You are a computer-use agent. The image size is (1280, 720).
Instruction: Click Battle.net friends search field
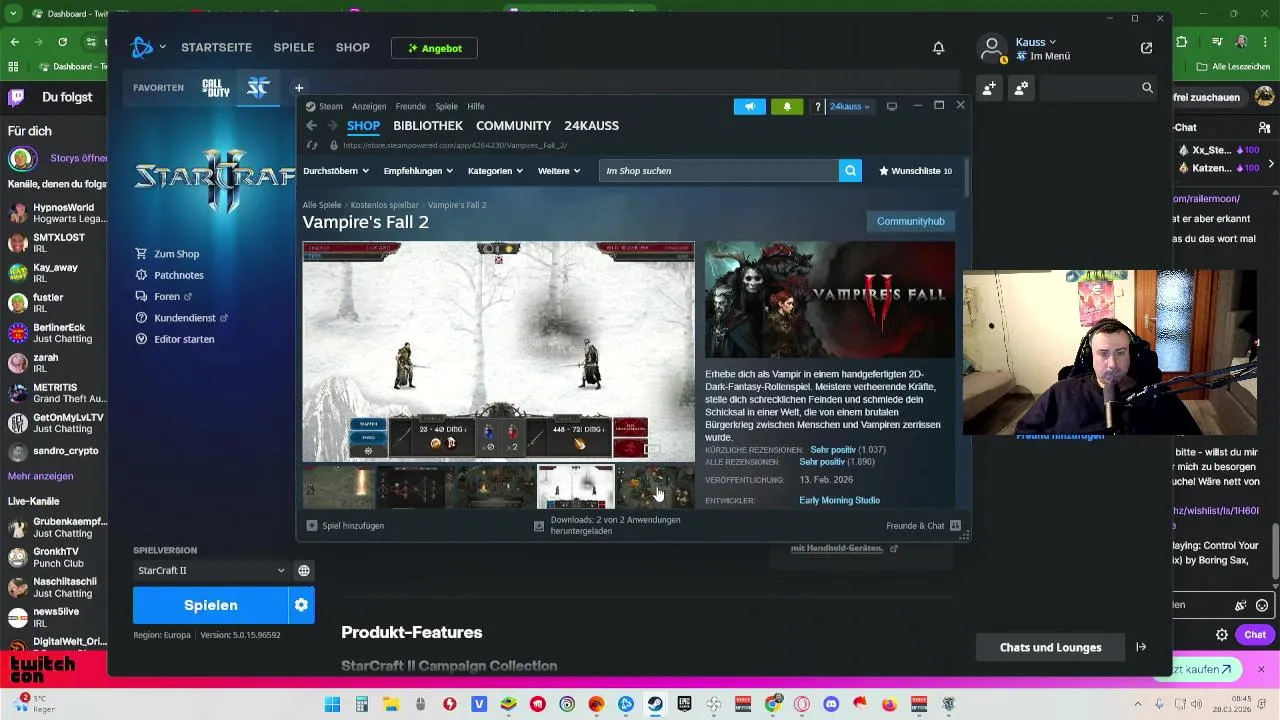(x=1100, y=88)
